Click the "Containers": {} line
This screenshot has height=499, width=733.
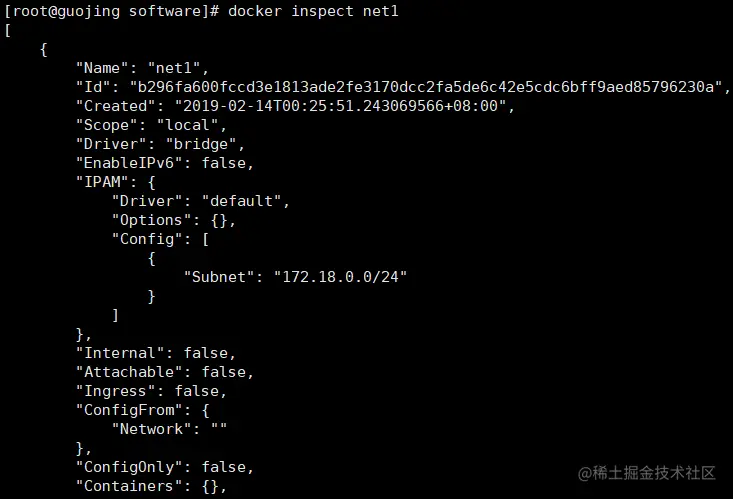pyautogui.click(x=151, y=486)
